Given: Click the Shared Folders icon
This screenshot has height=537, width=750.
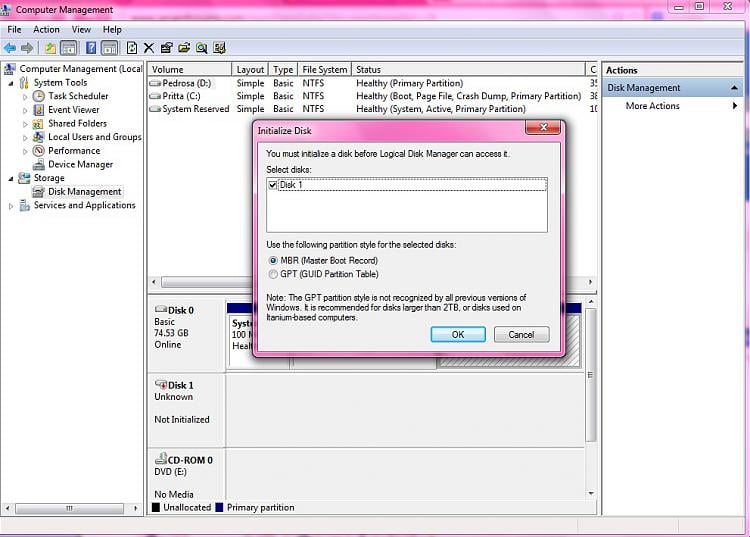Looking at the screenshot, I should pos(38,124).
